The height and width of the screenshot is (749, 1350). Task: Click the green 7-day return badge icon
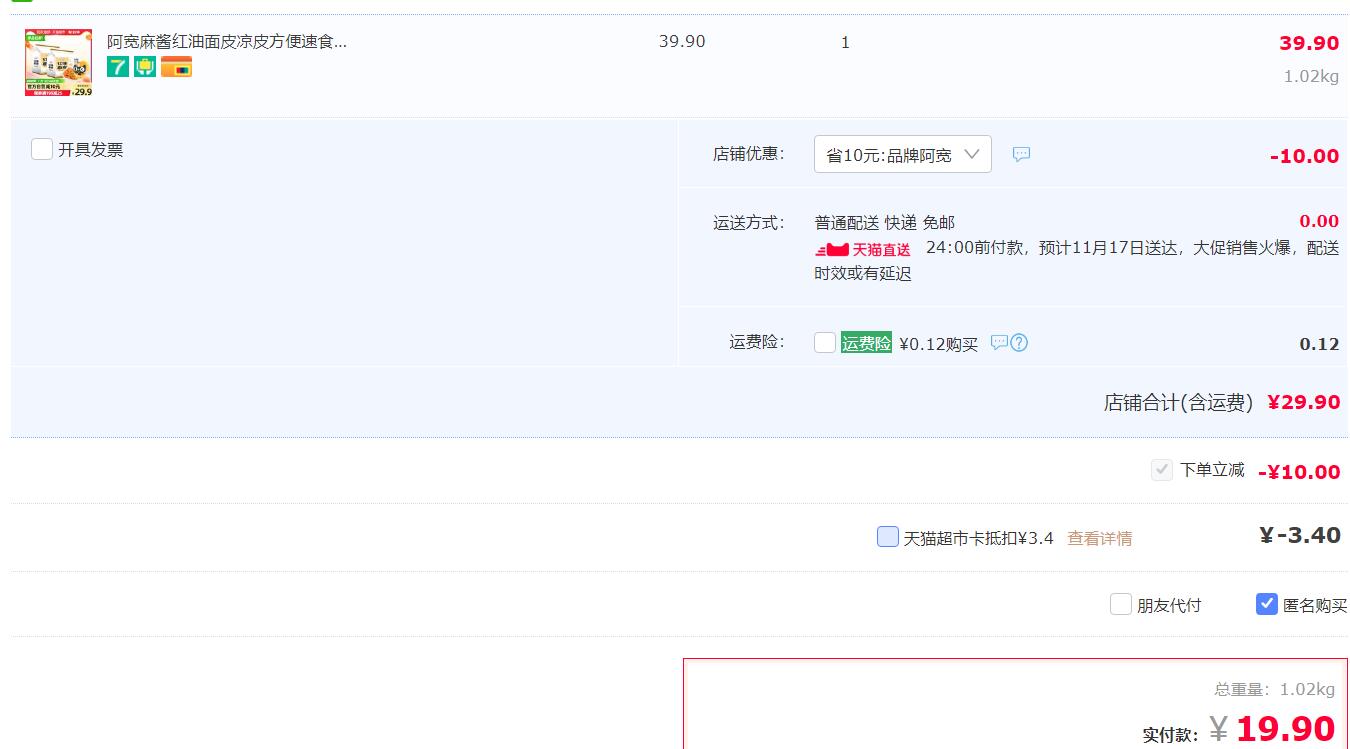point(118,67)
